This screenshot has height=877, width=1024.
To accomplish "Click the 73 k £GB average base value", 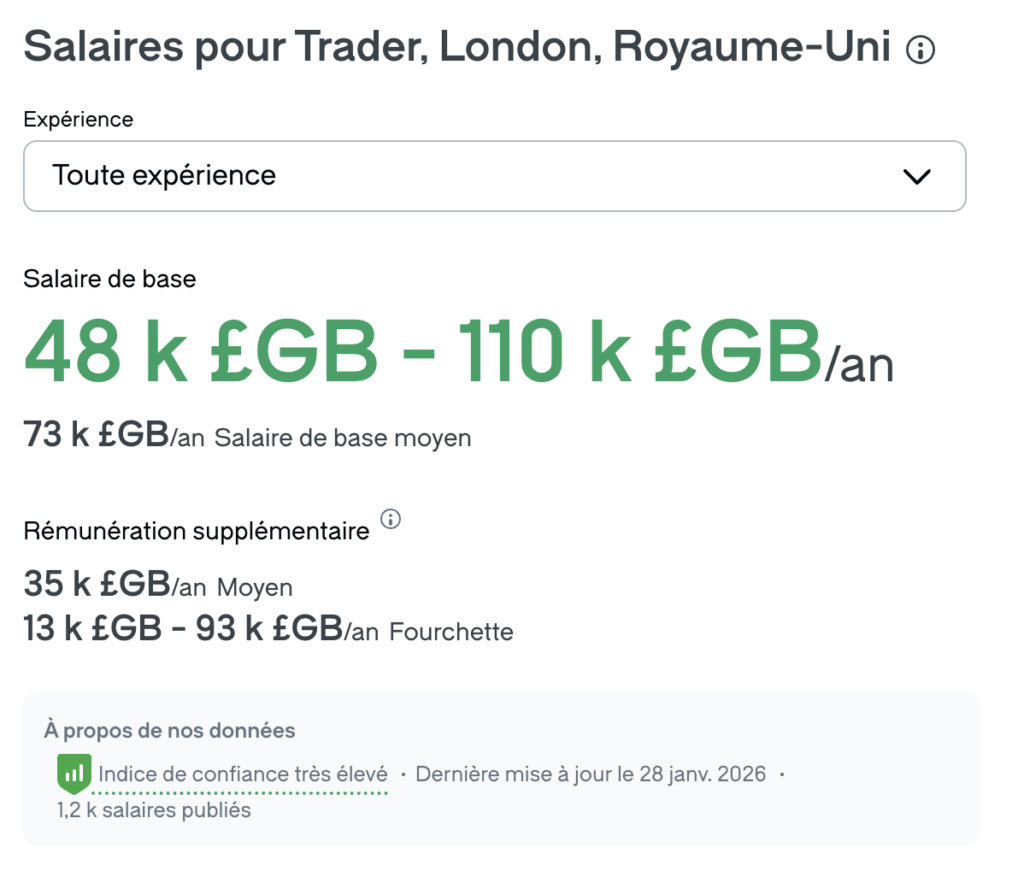I will point(96,436).
